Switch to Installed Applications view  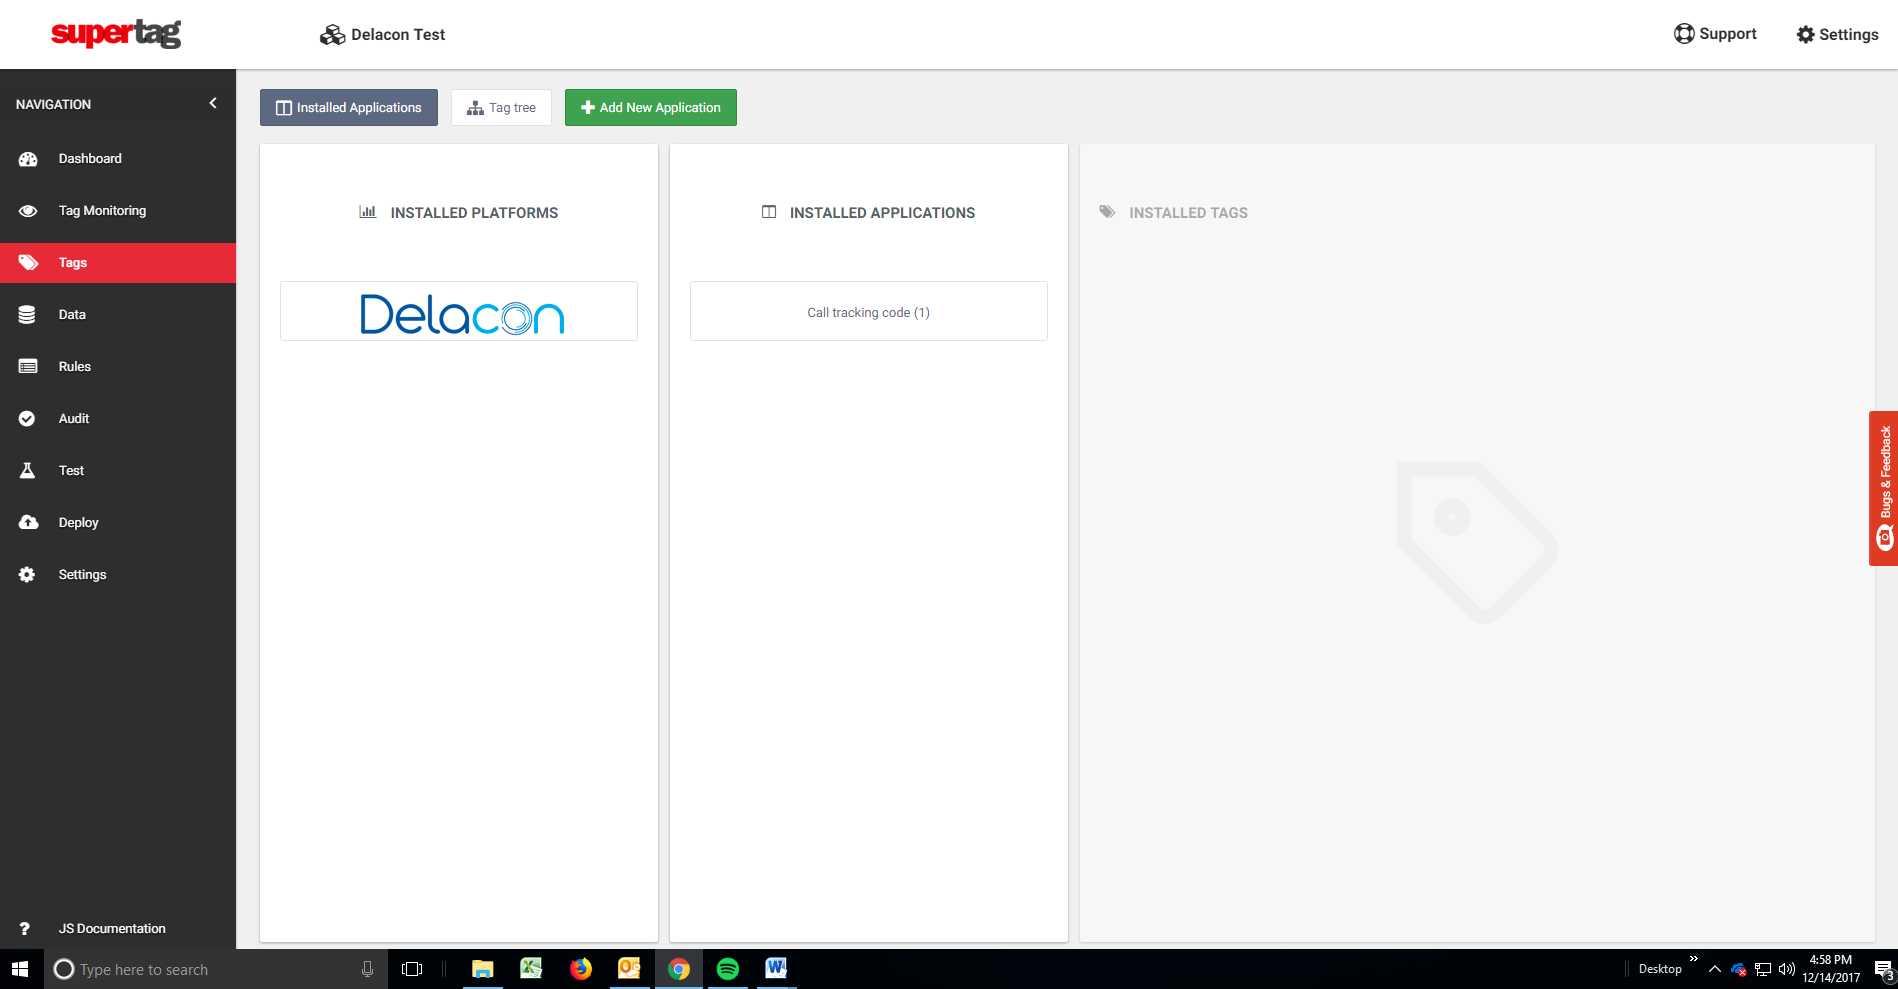349,108
